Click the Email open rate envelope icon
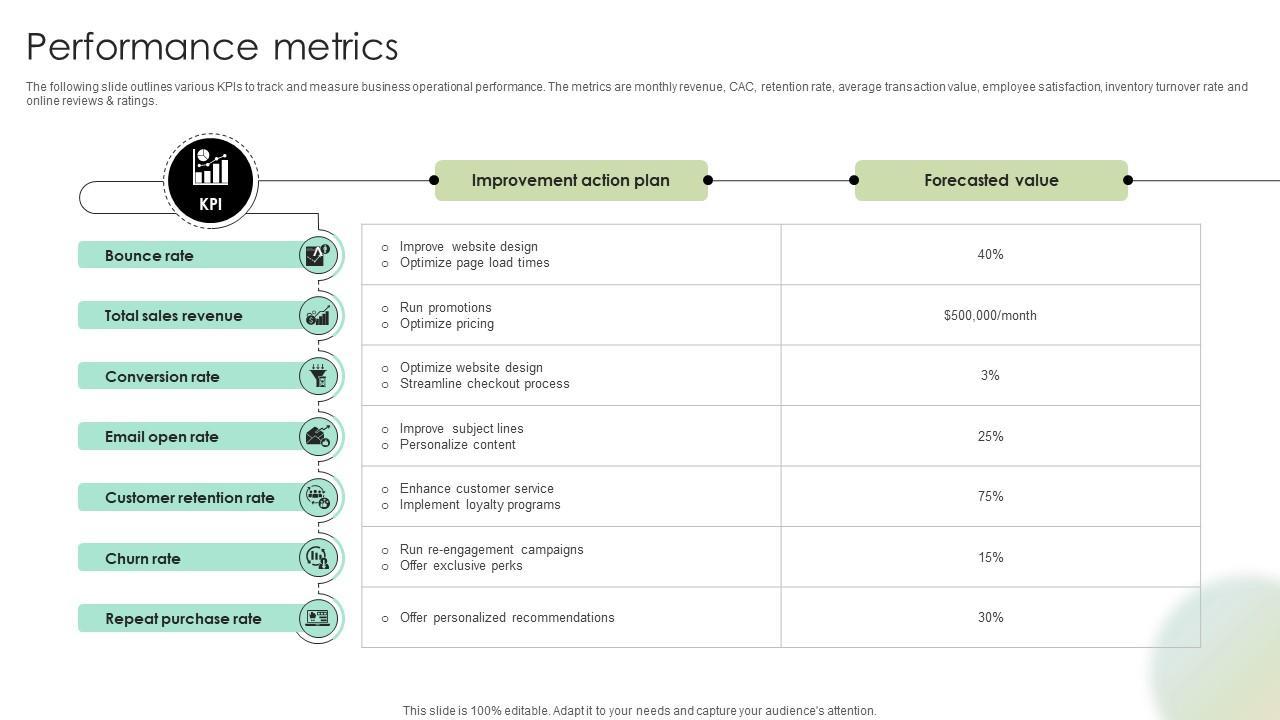This screenshot has width=1280, height=720. coord(318,437)
